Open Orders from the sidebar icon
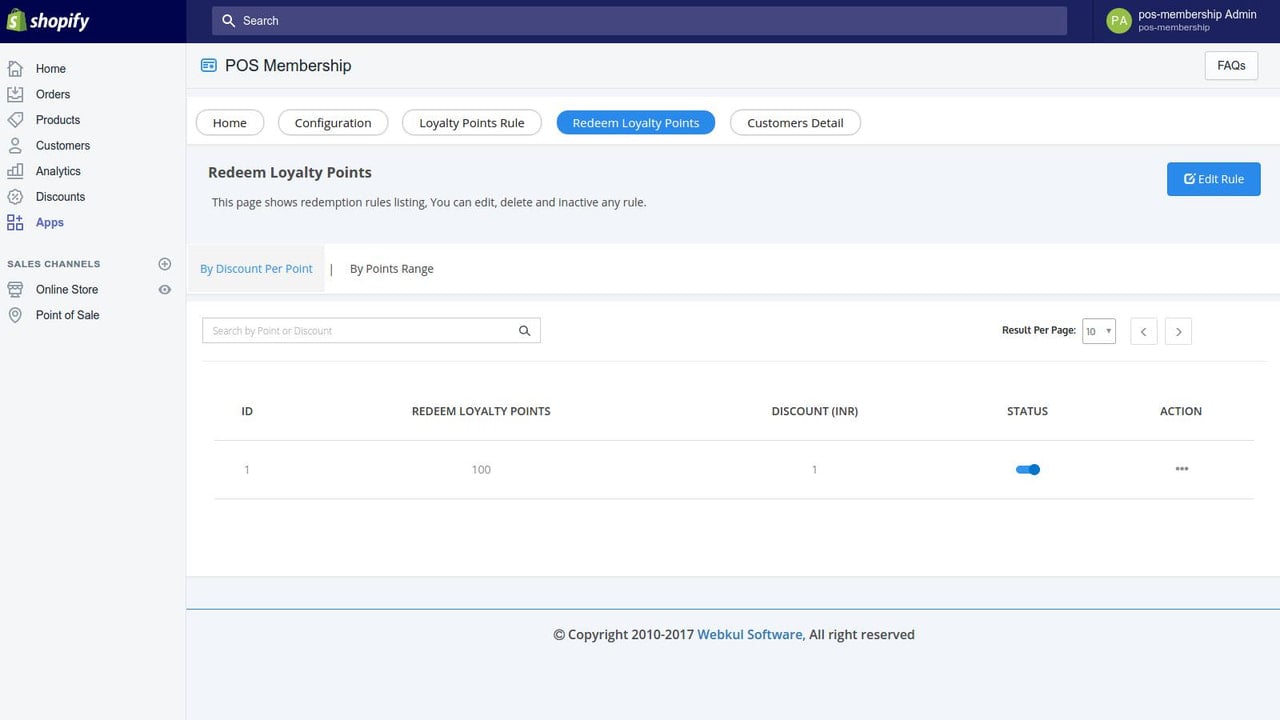Viewport: 1280px width, 720px height. (15, 94)
